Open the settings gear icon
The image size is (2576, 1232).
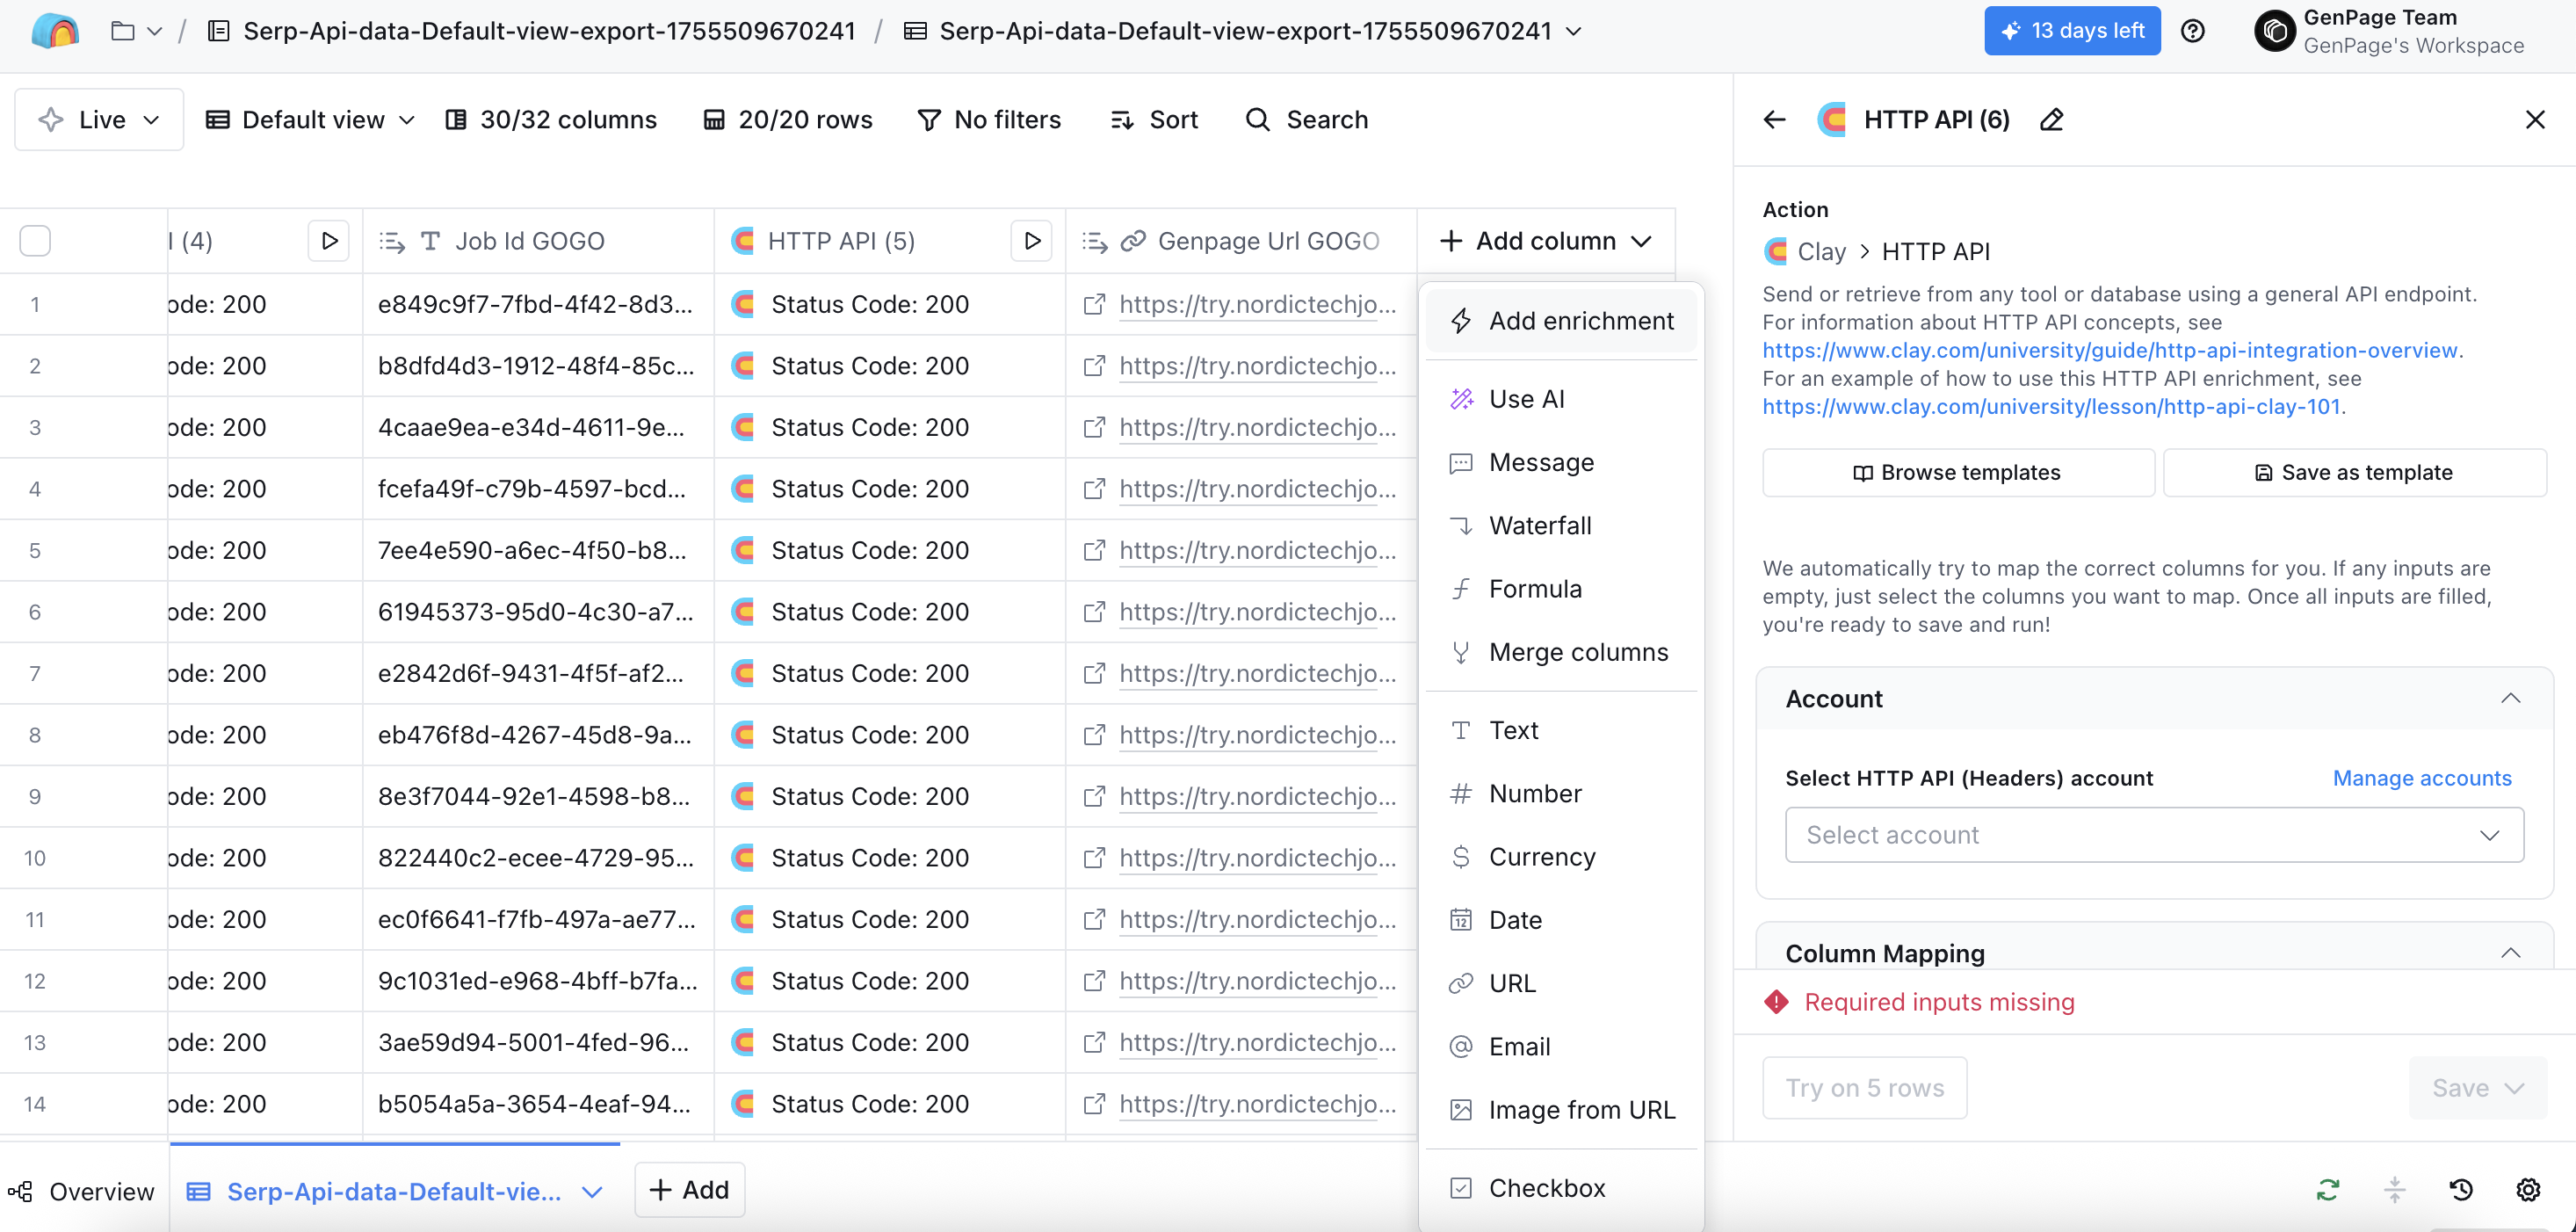(2528, 1190)
